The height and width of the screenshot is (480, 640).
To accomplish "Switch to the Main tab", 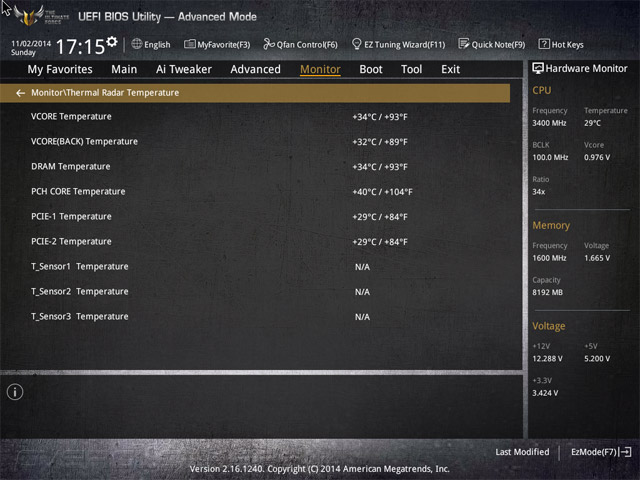I will pyautogui.click(x=124, y=69).
